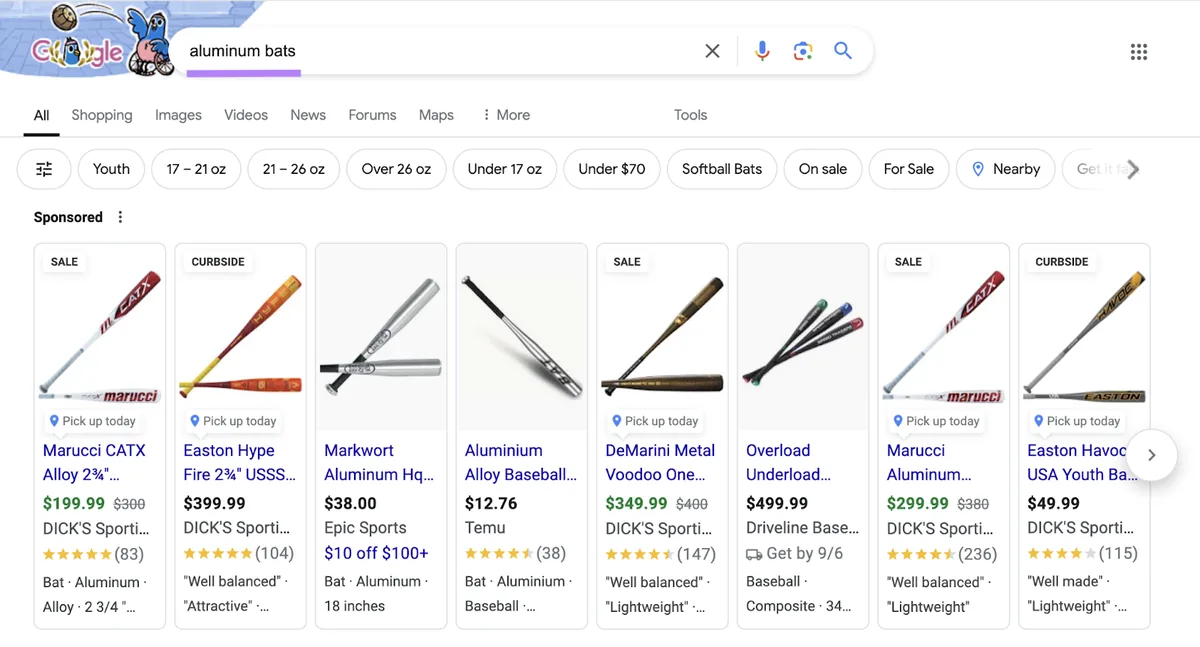Screen dimensions: 1200x647
Task: Click the $12.76 Temu price
Action: [491, 503]
